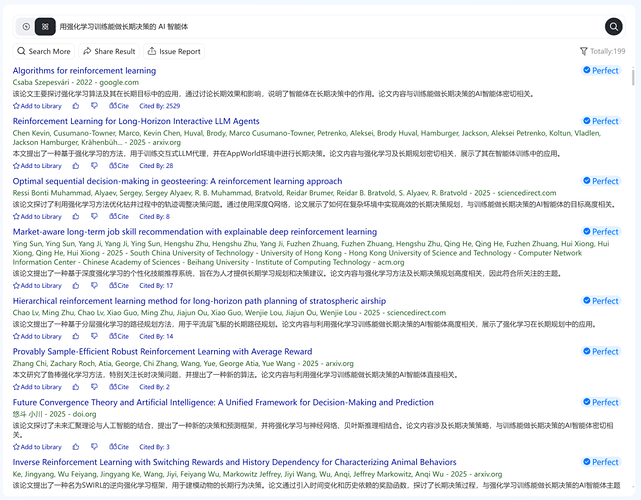Open 'Algorithms for reinforcement learning' paper link
The image size is (641, 500).
(84, 70)
